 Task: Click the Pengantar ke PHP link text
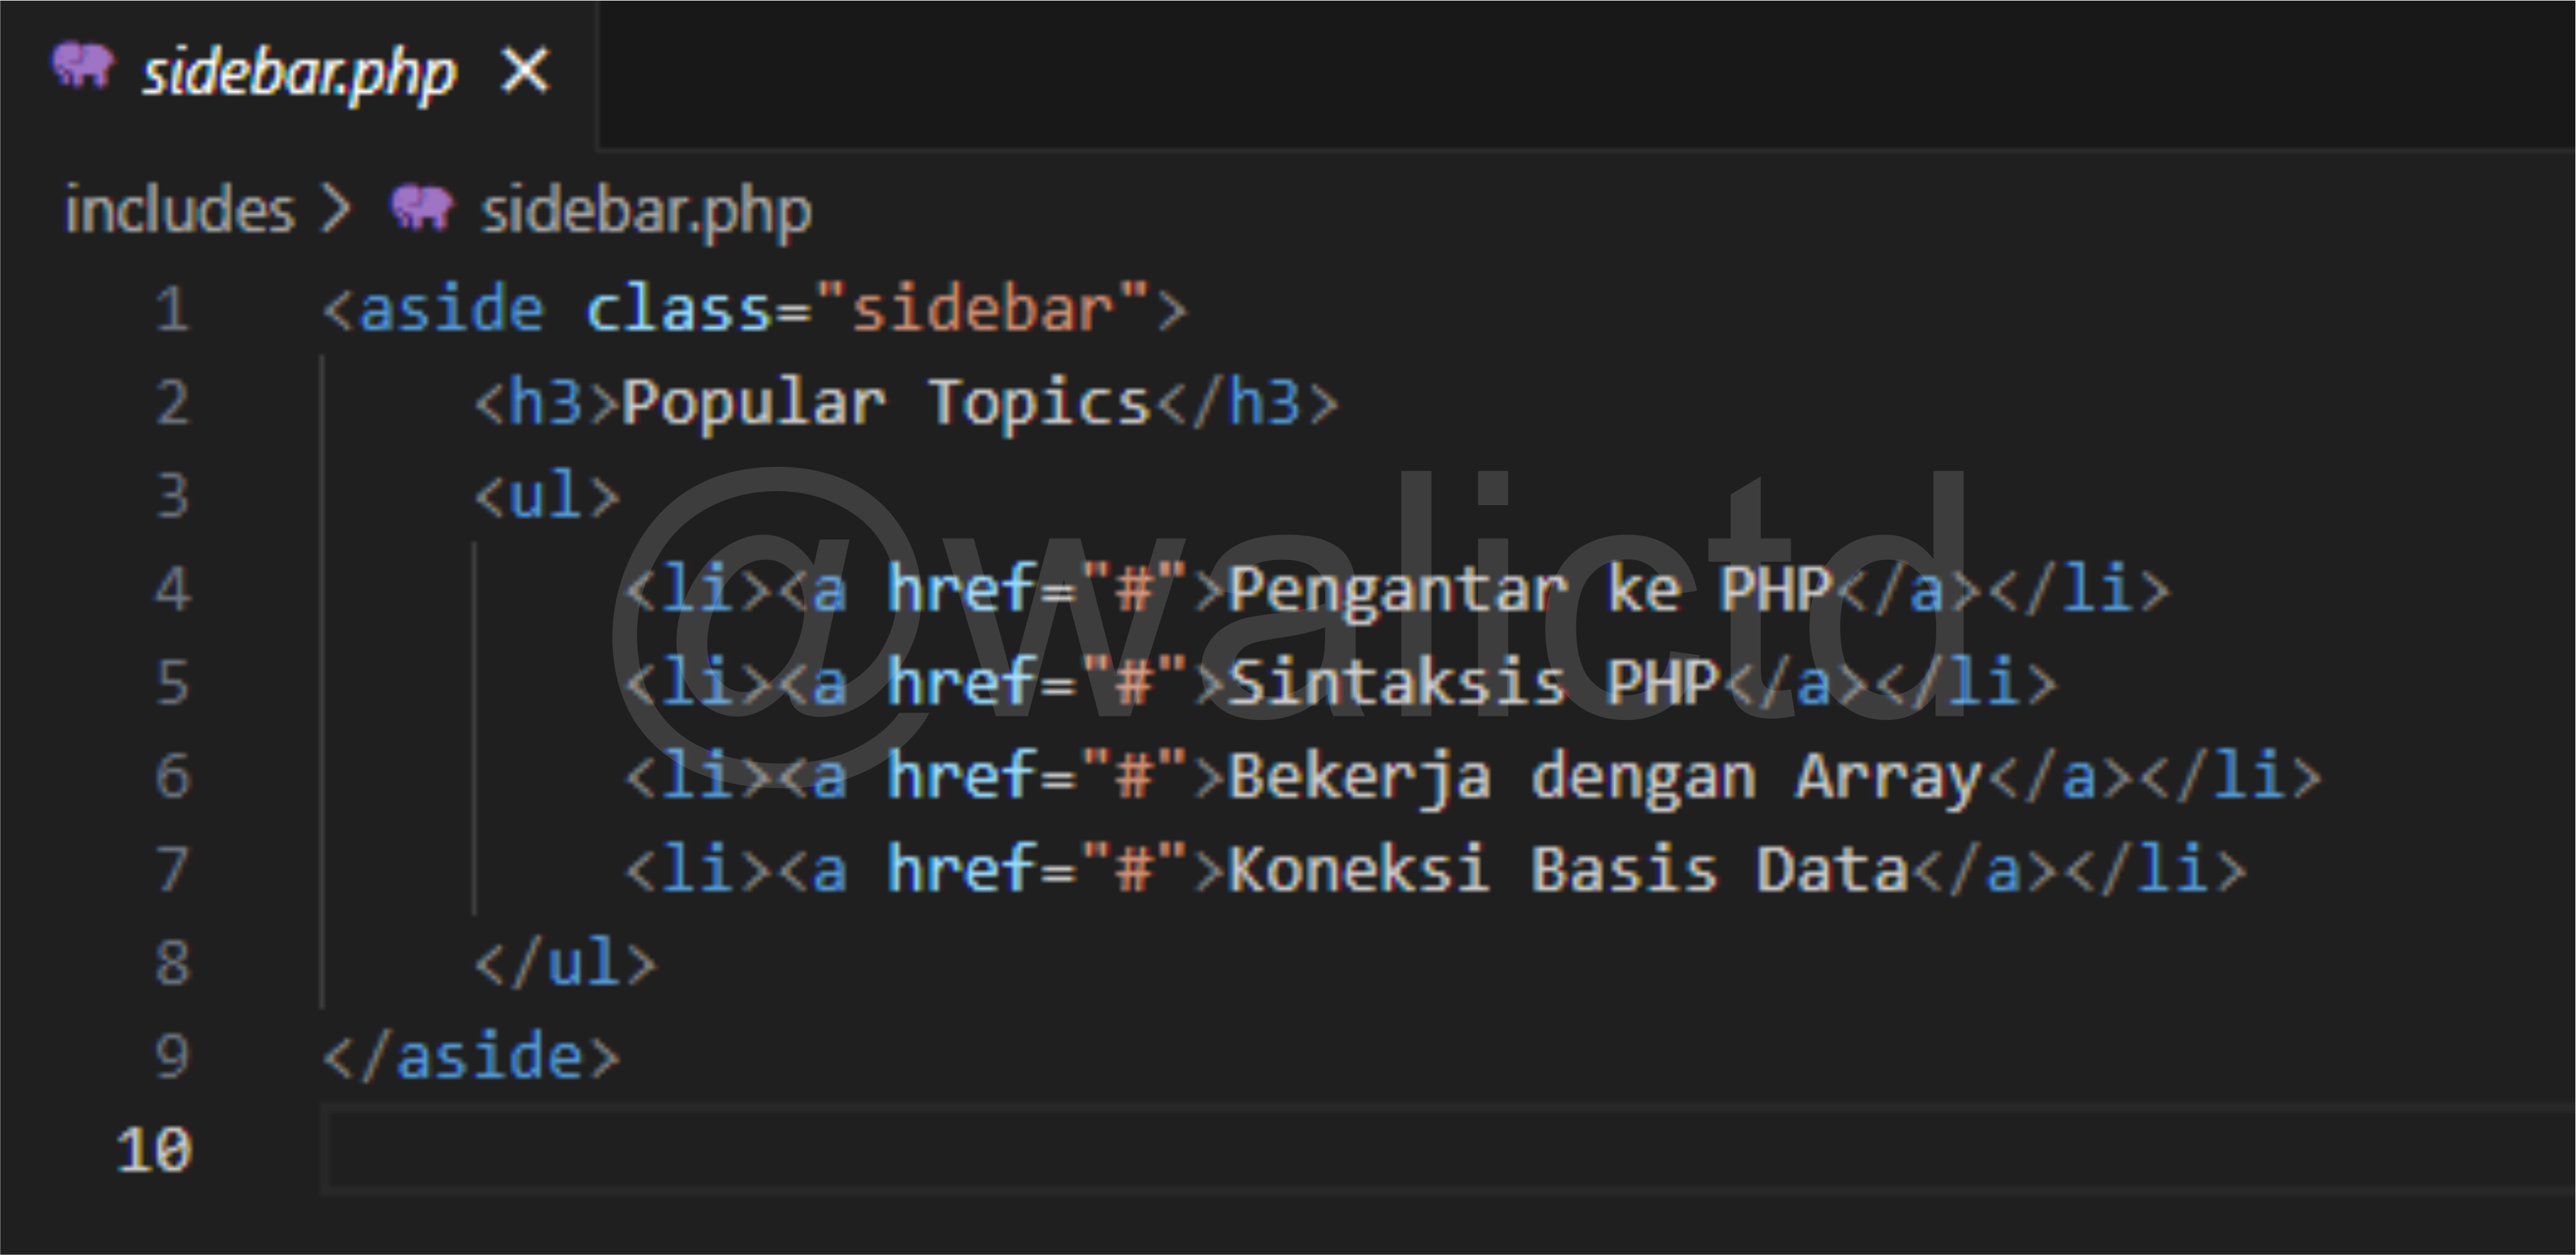tap(1530, 589)
